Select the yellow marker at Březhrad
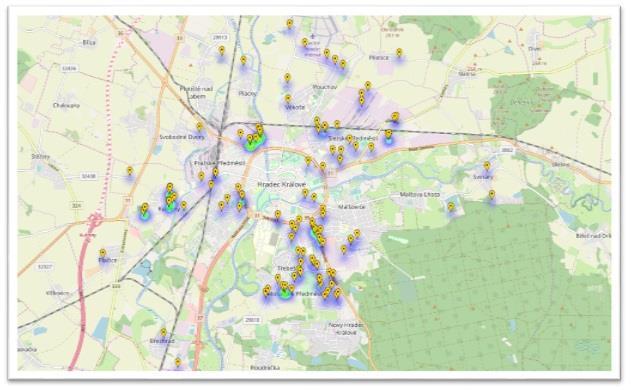The image size is (631, 390). [163, 333]
